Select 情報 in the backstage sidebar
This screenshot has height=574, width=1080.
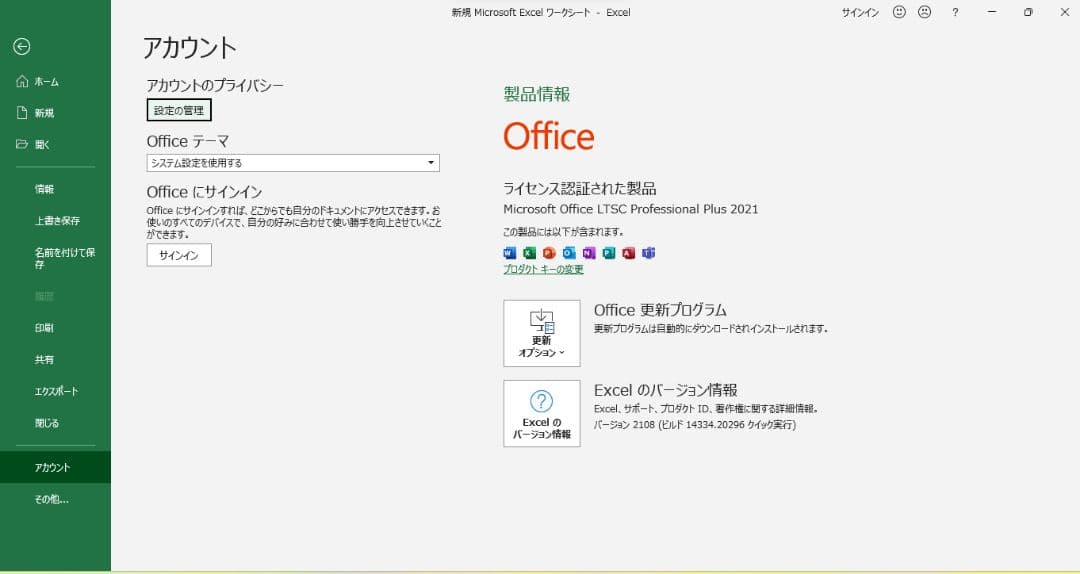point(55,189)
